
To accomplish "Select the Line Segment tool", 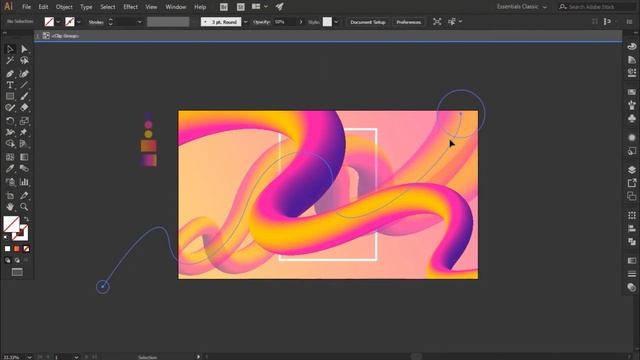I will [24, 85].
